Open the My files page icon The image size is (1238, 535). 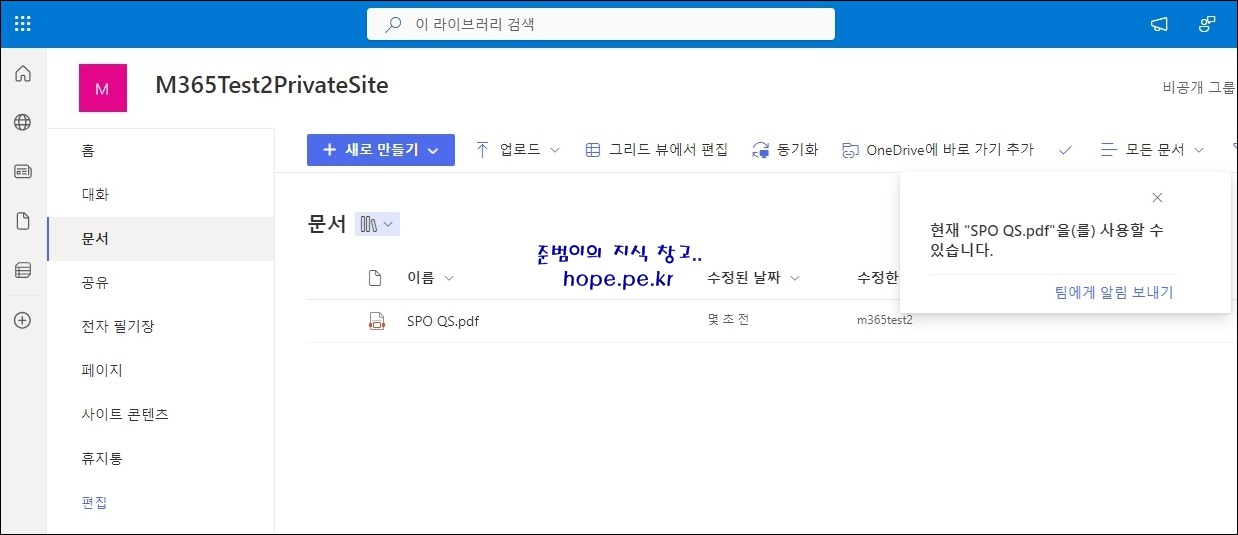[23, 221]
